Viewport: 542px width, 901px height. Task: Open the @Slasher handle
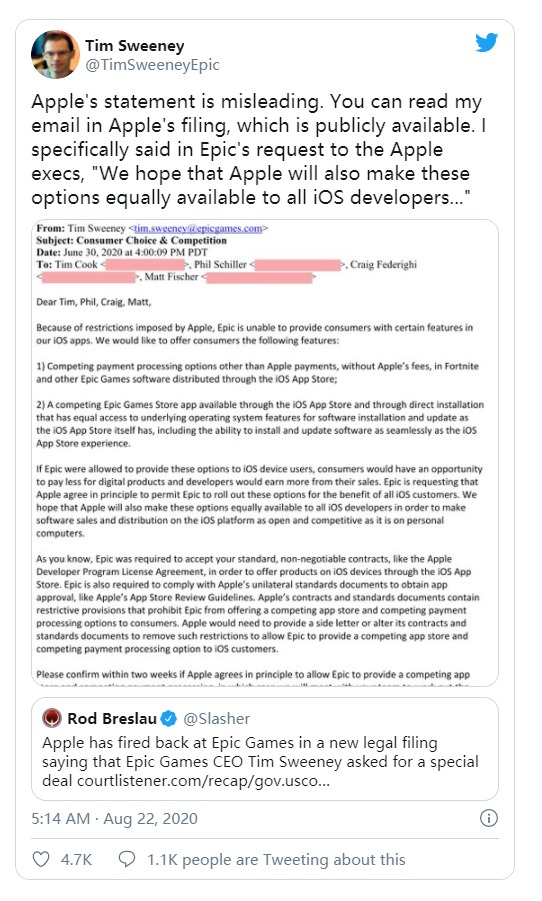click(x=217, y=718)
